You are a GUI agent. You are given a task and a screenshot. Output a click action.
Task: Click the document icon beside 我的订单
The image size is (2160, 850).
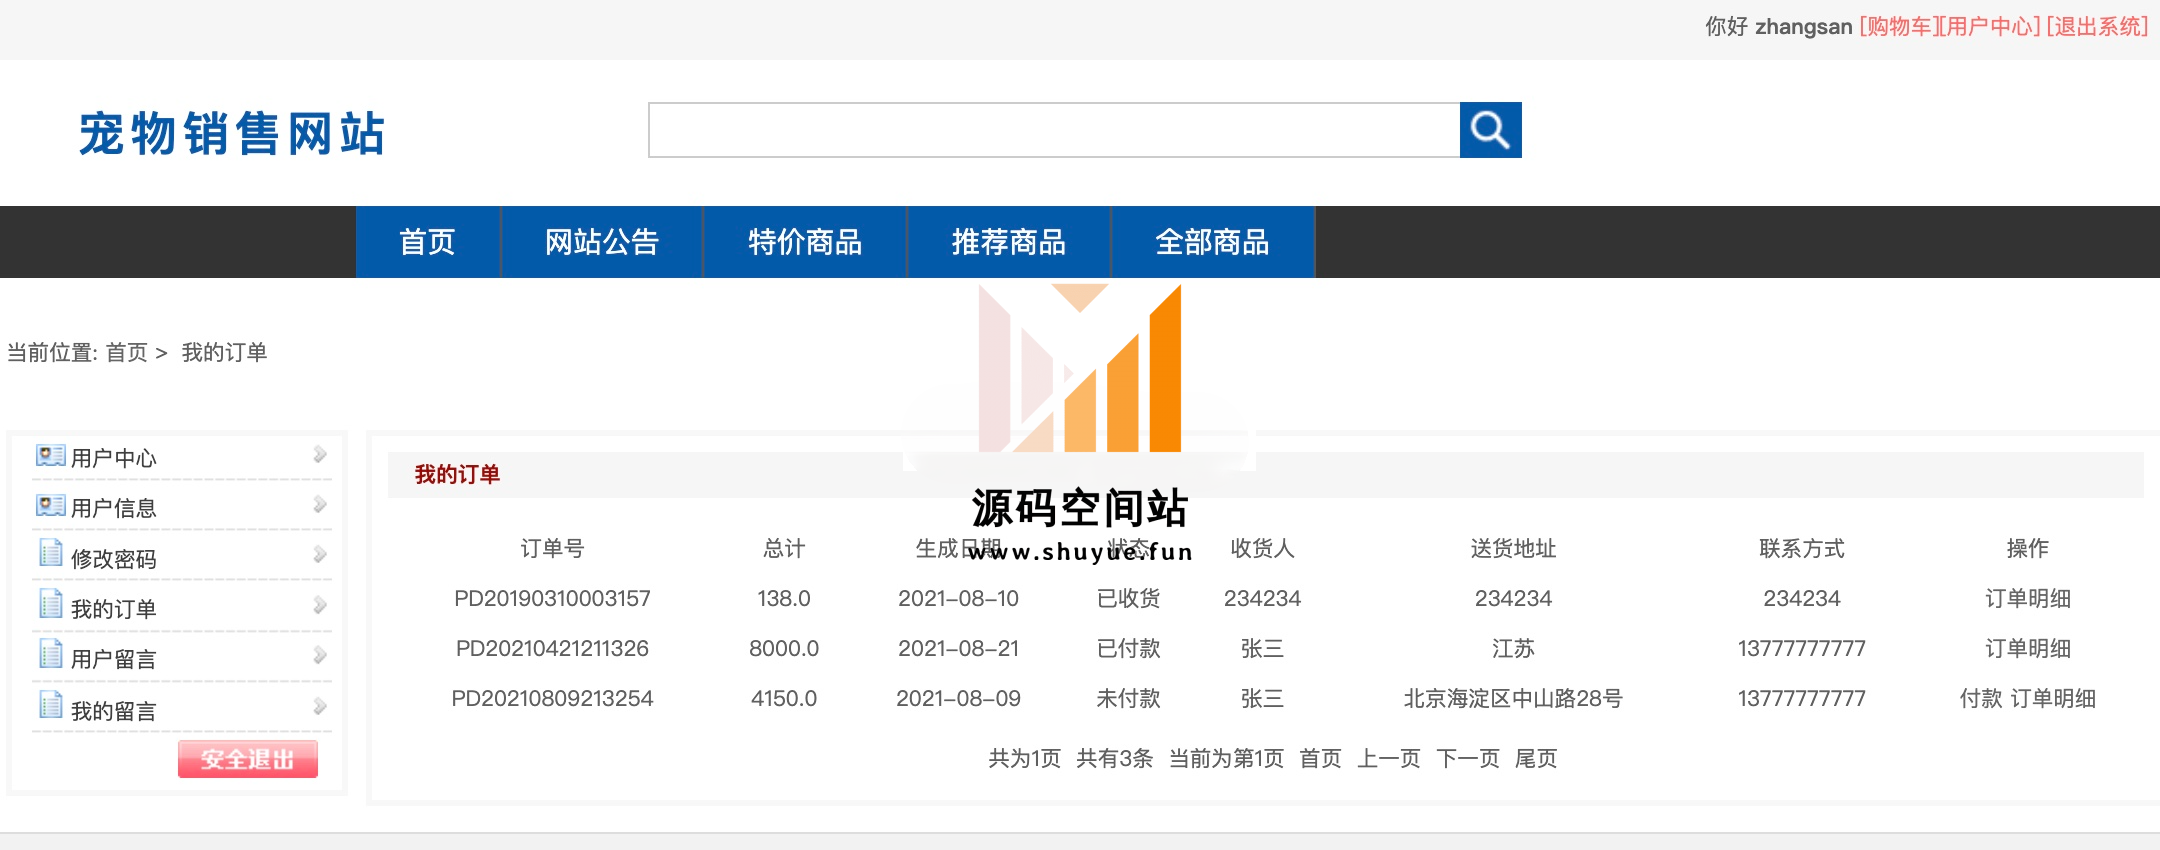point(50,604)
